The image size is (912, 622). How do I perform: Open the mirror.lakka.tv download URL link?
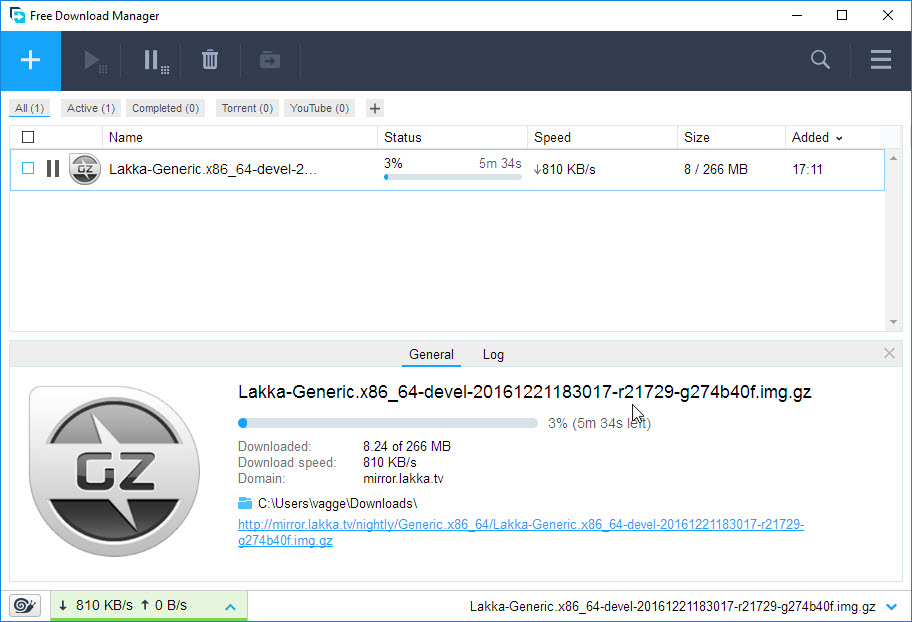(x=521, y=532)
